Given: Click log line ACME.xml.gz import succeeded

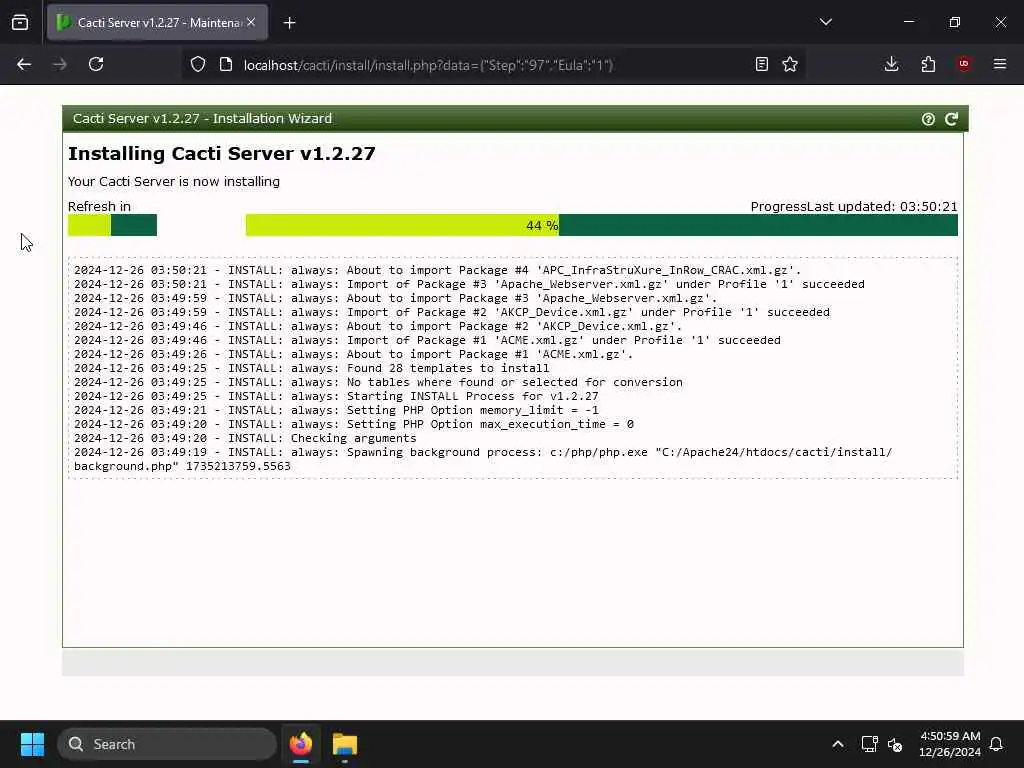Looking at the screenshot, I should [427, 340].
